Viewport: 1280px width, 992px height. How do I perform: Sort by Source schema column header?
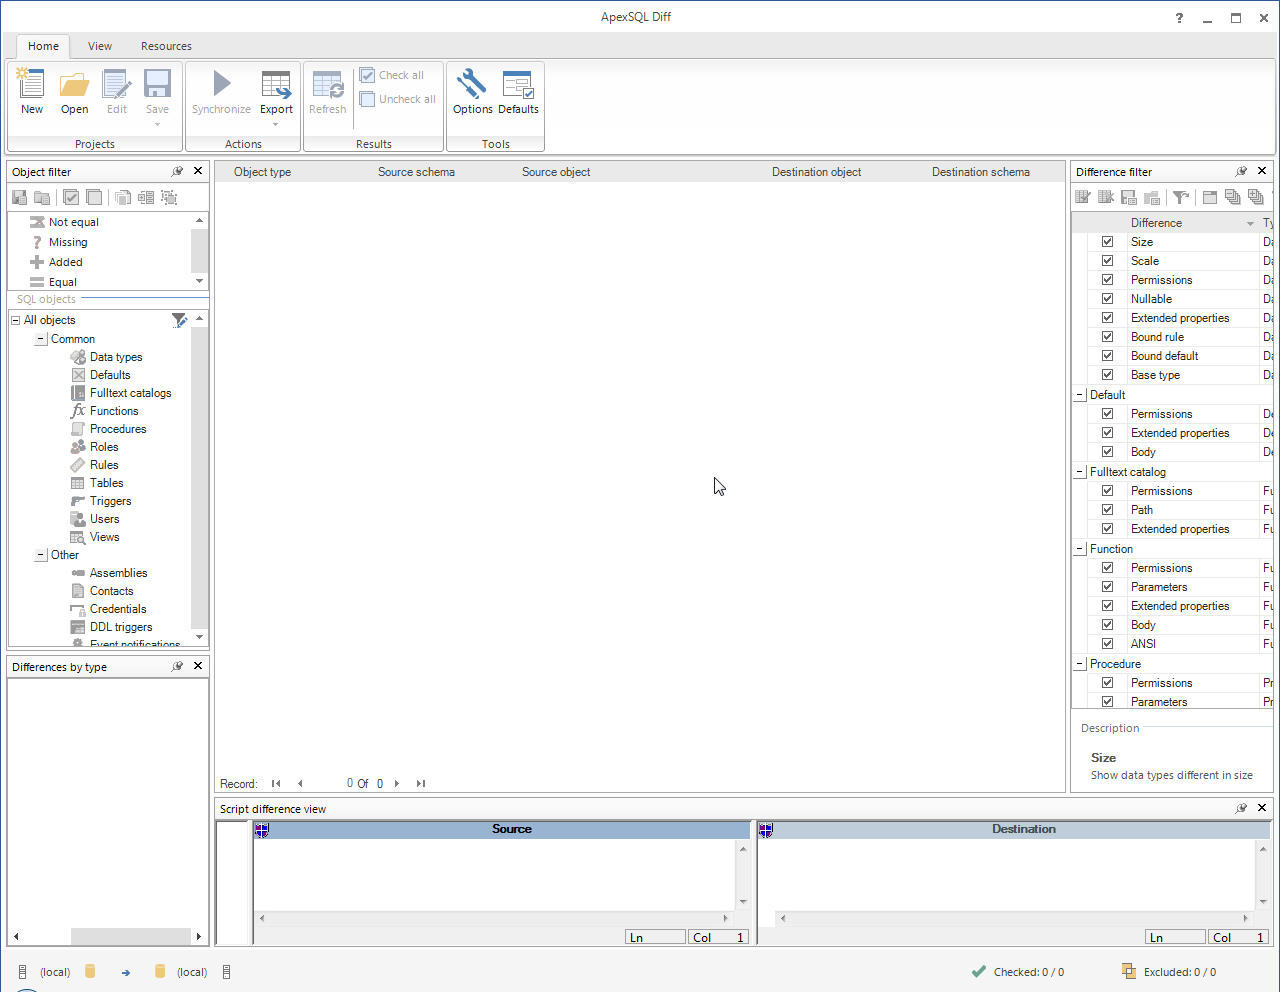pyautogui.click(x=416, y=172)
